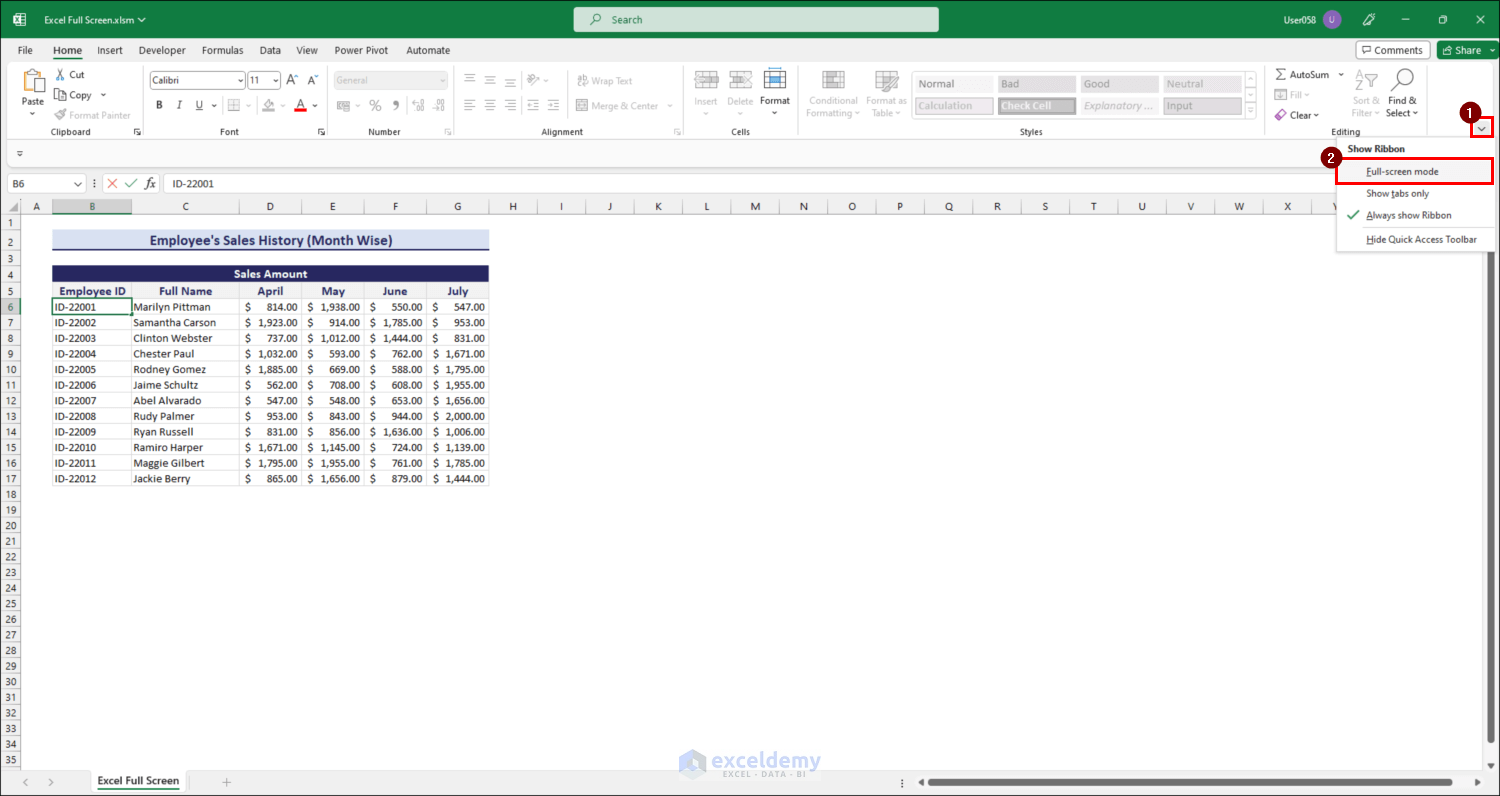Cut the selection with the scissors icon
The image size is (1500, 796).
(x=61, y=75)
